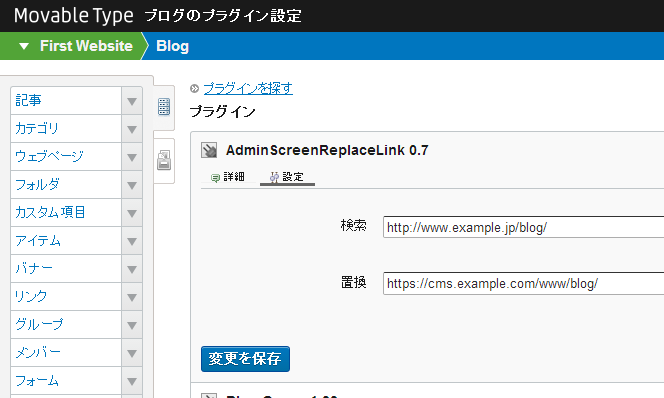Click the AdminScreenReplaceLink 0.7 plugin title

pos(327,150)
